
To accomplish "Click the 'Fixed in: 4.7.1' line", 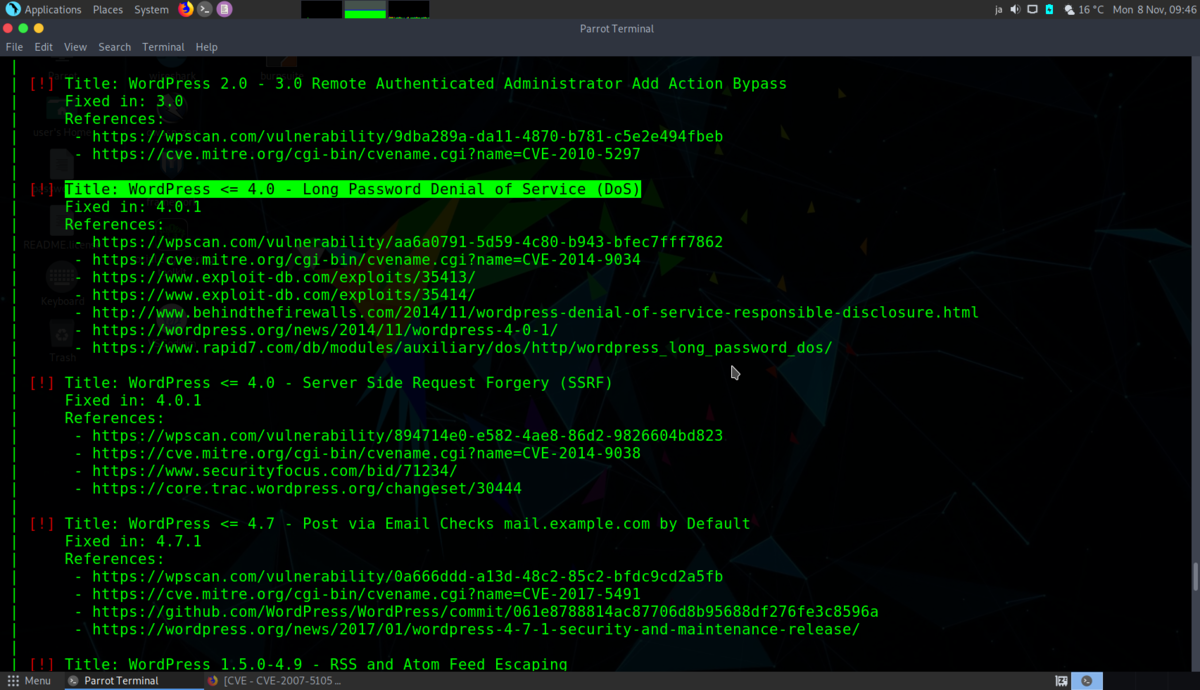I will click(x=133, y=541).
